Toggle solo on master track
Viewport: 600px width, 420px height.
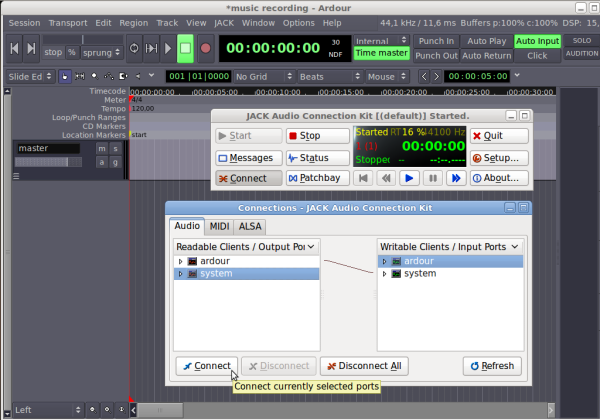click(115, 149)
